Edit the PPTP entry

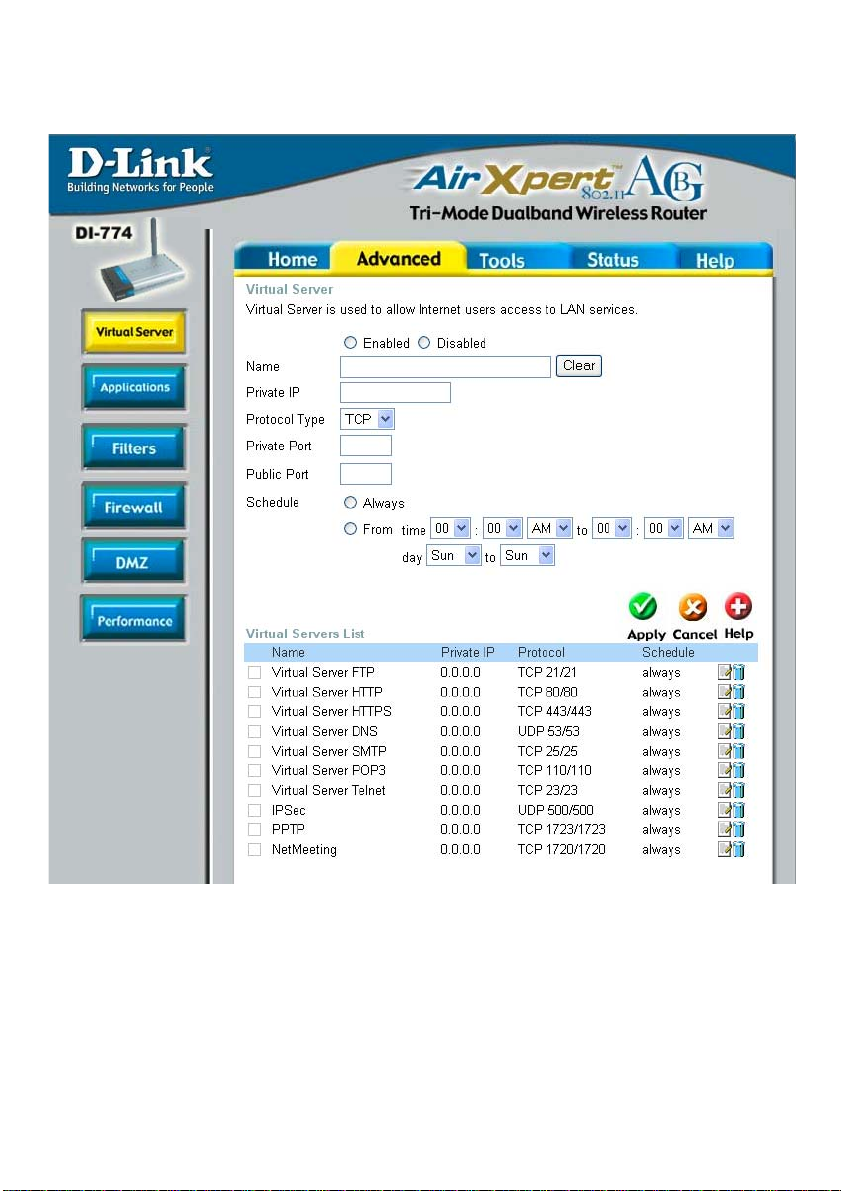pos(725,829)
